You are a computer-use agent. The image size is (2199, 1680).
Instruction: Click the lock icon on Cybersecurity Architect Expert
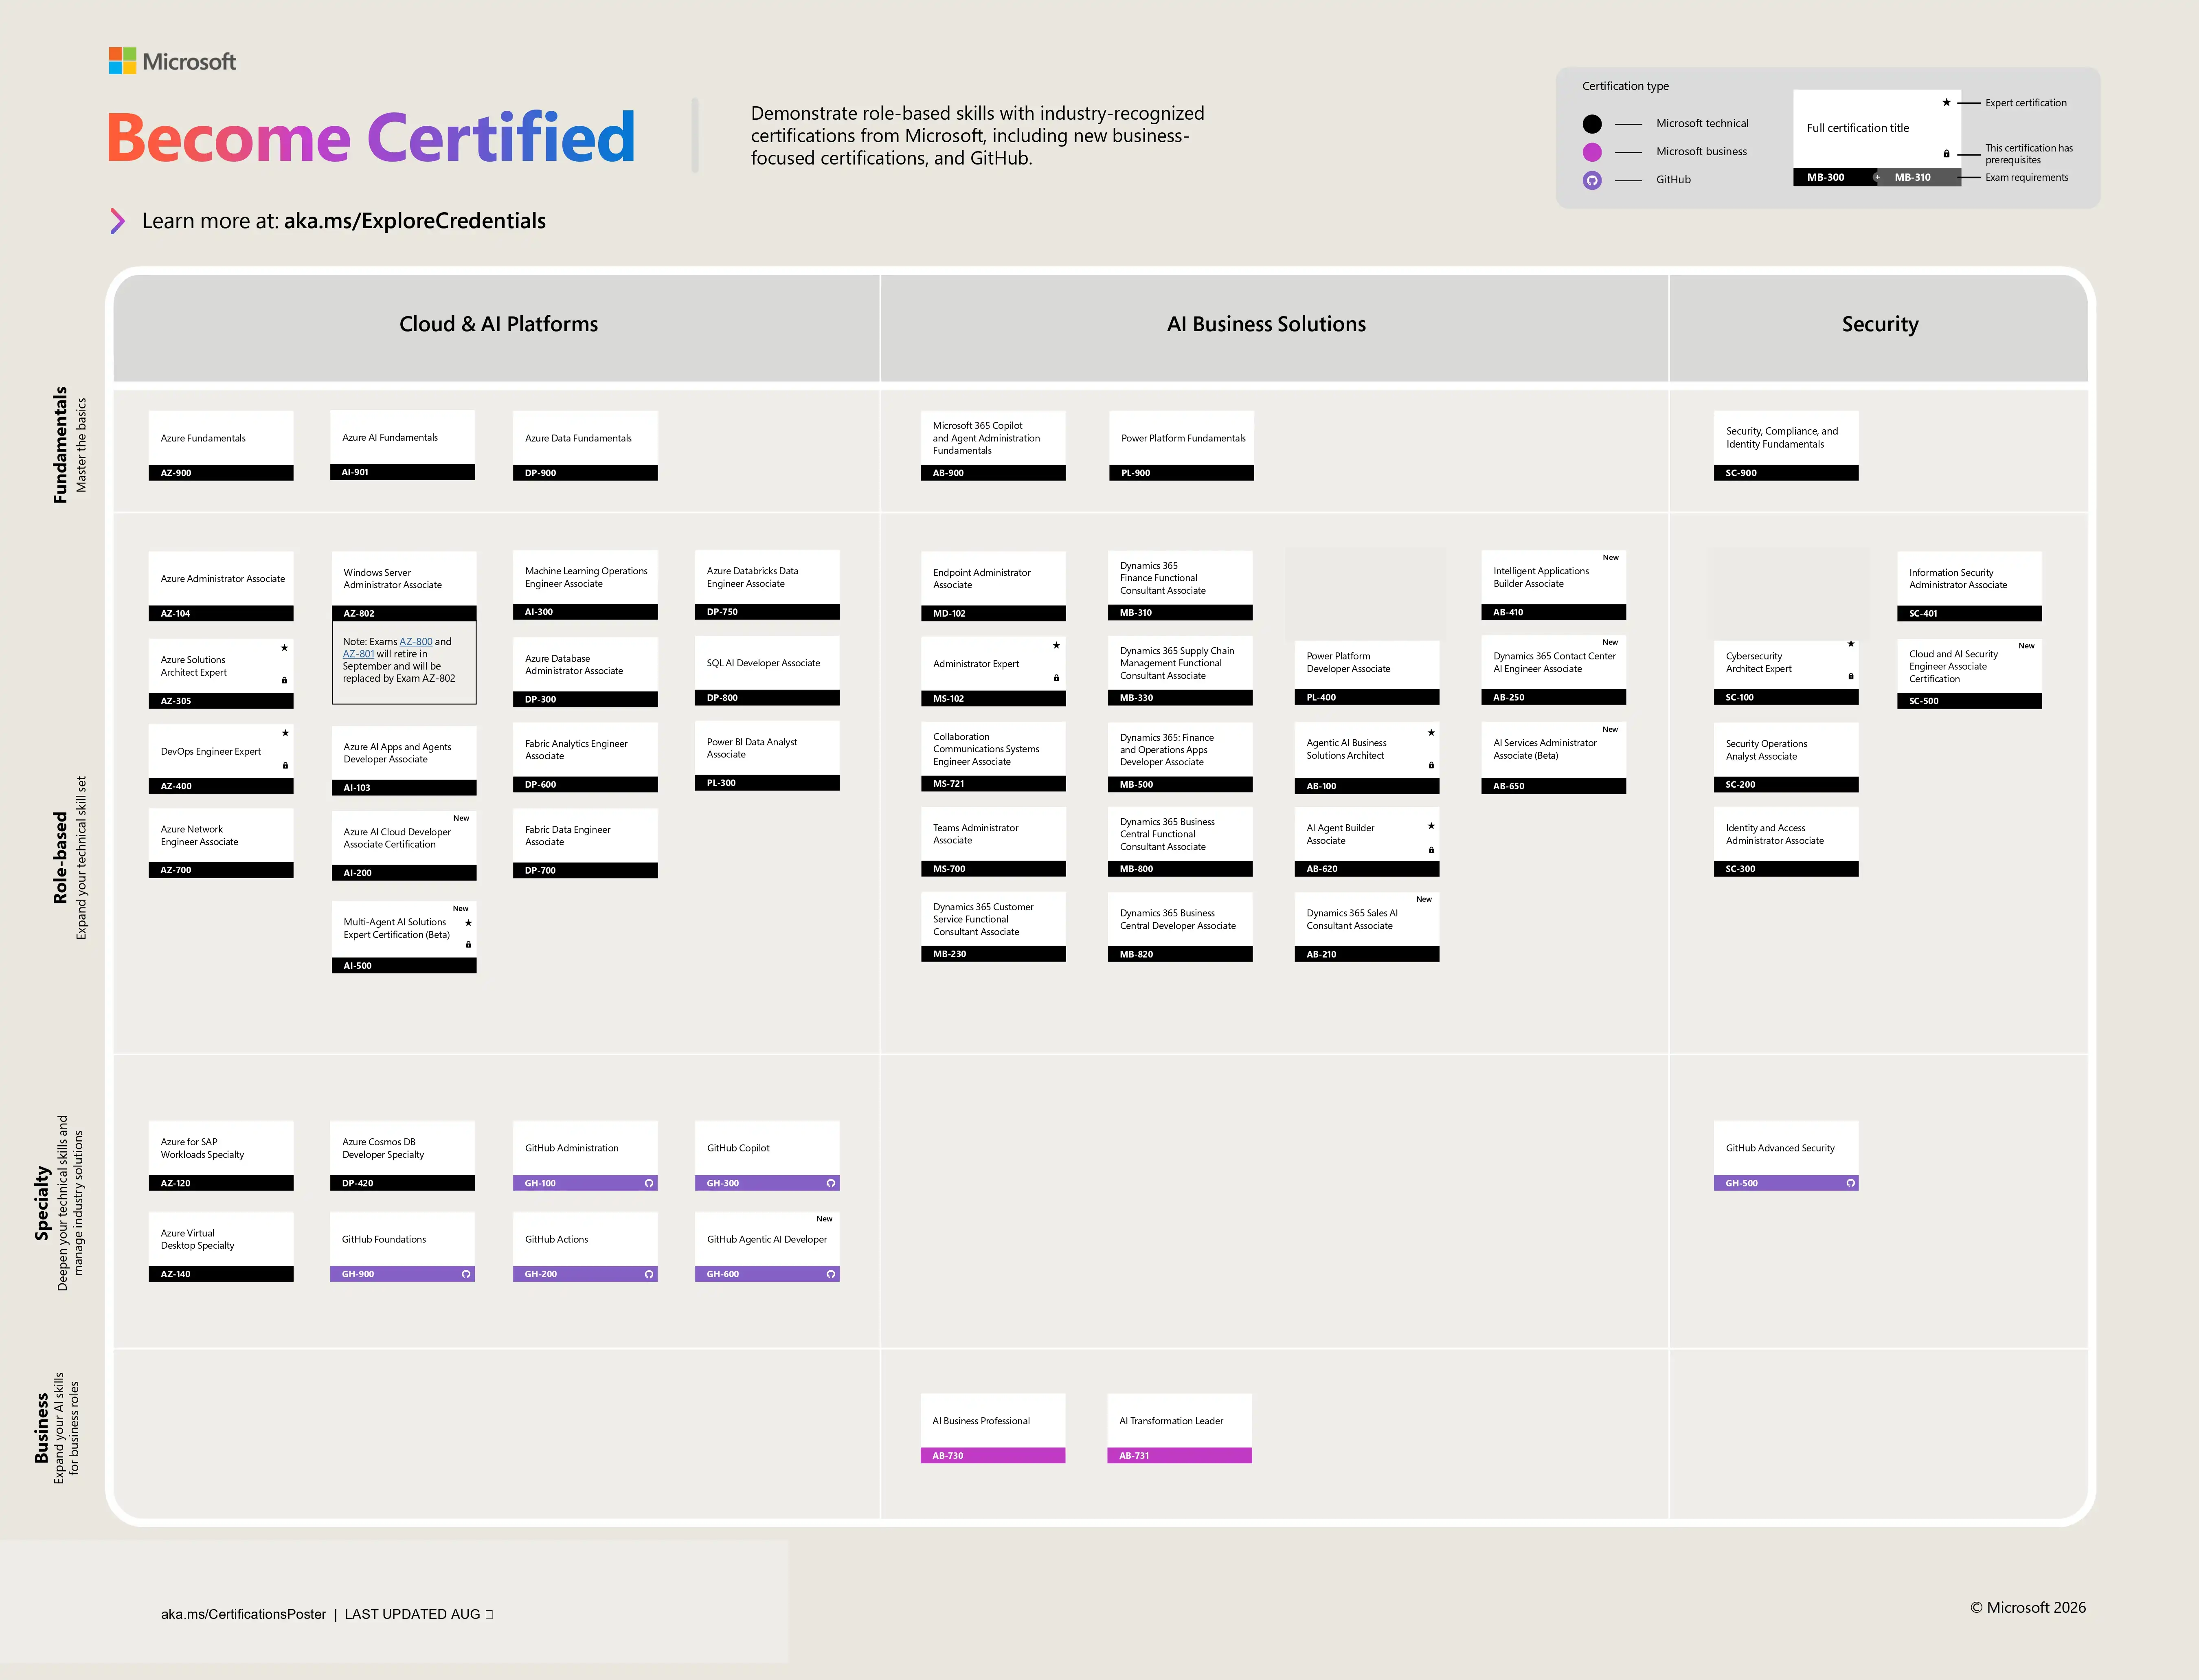tap(1851, 676)
